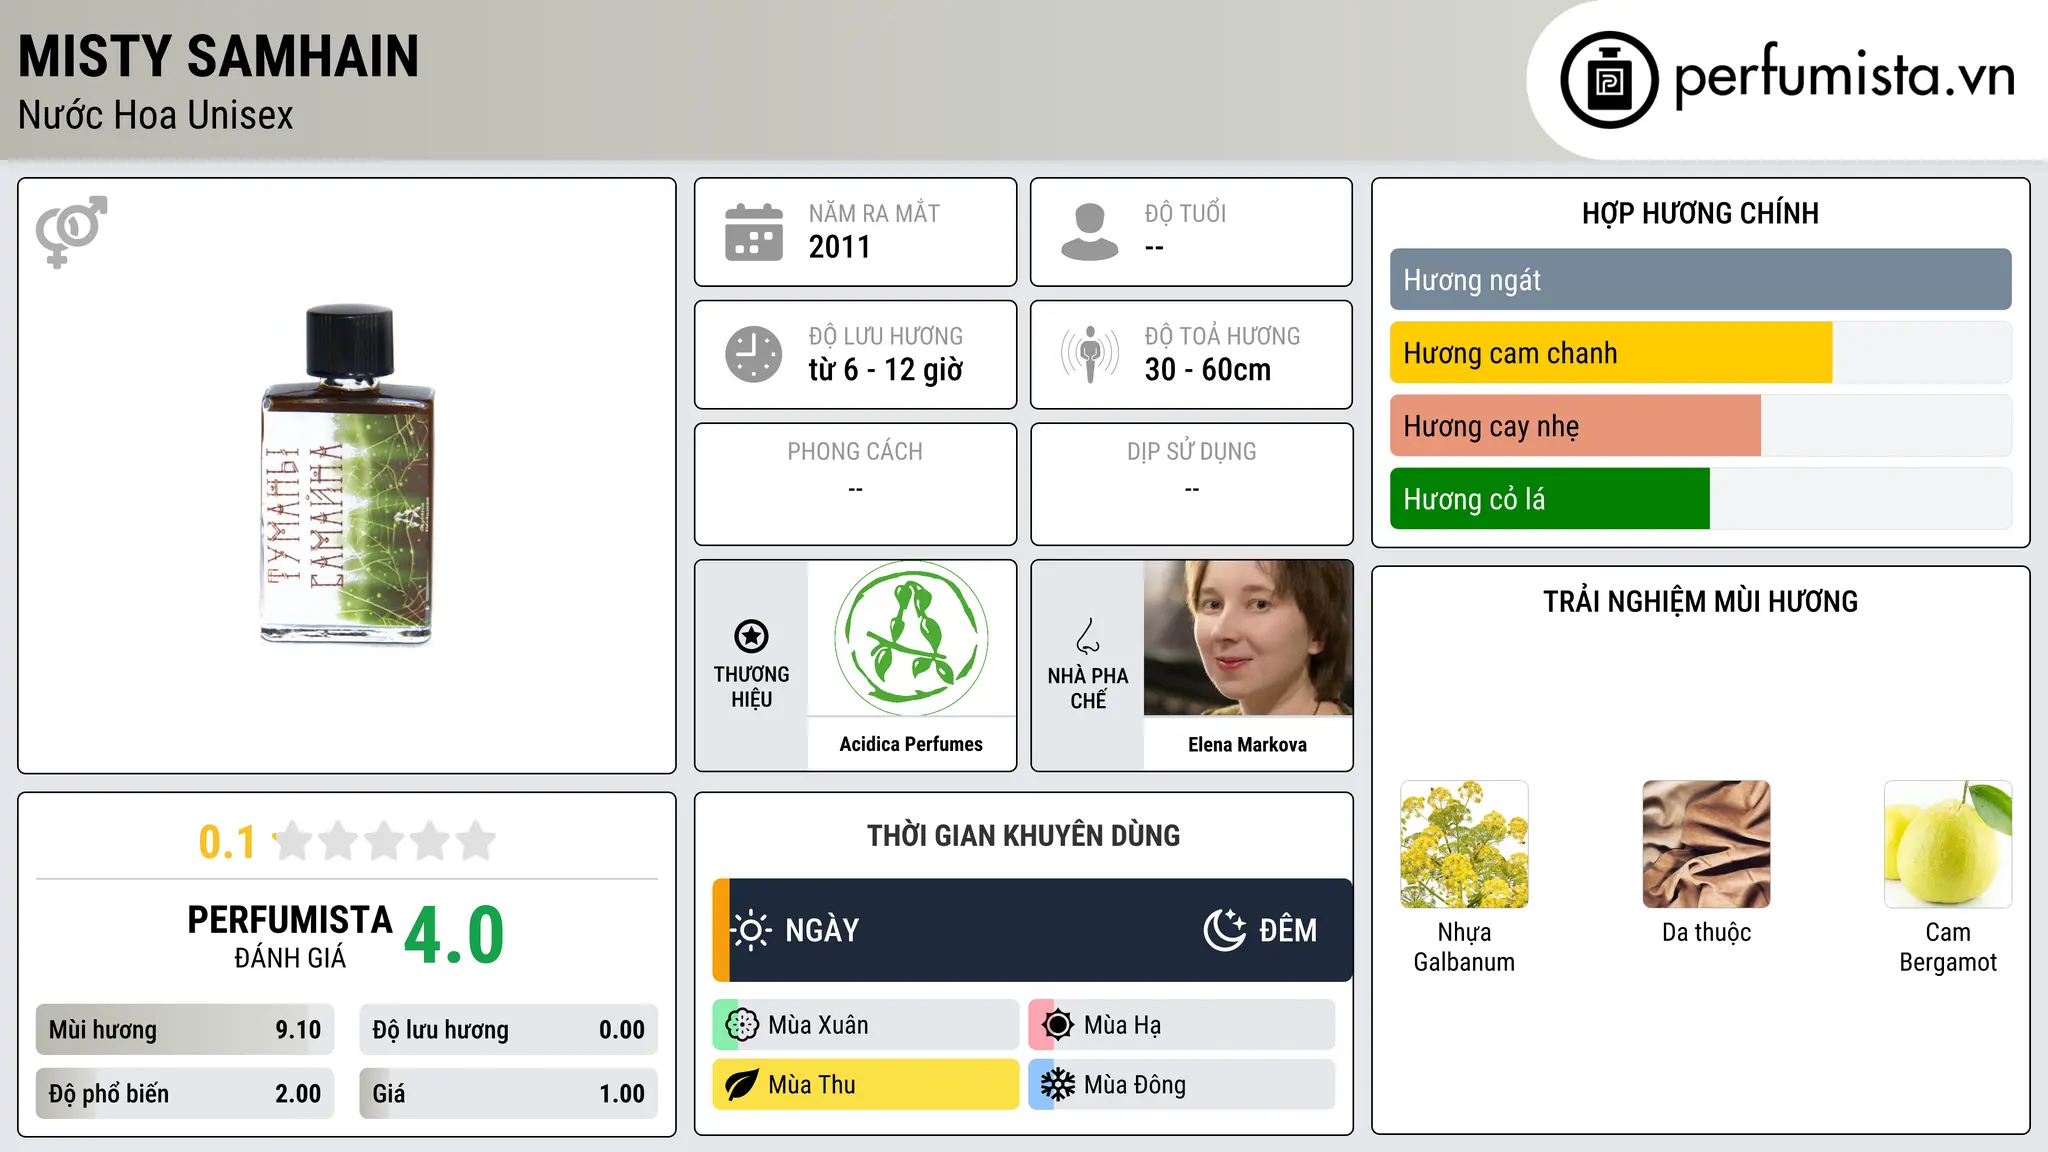2048x1152 pixels.
Task: Click the từ 6 - 12 giờ longevity value
Action: coord(886,370)
